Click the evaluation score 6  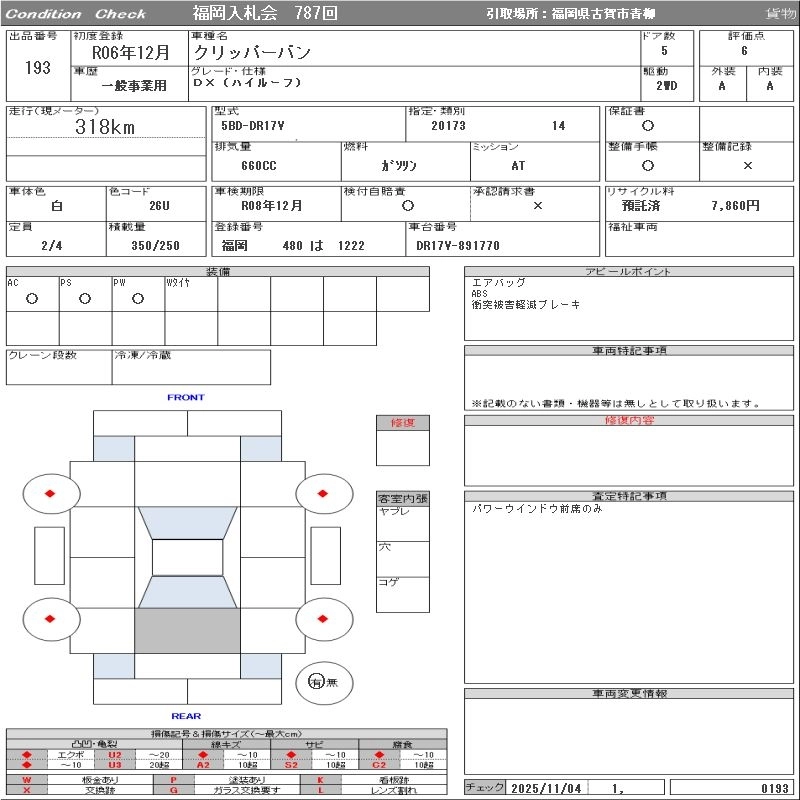pyautogui.click(x=744, y=51)
